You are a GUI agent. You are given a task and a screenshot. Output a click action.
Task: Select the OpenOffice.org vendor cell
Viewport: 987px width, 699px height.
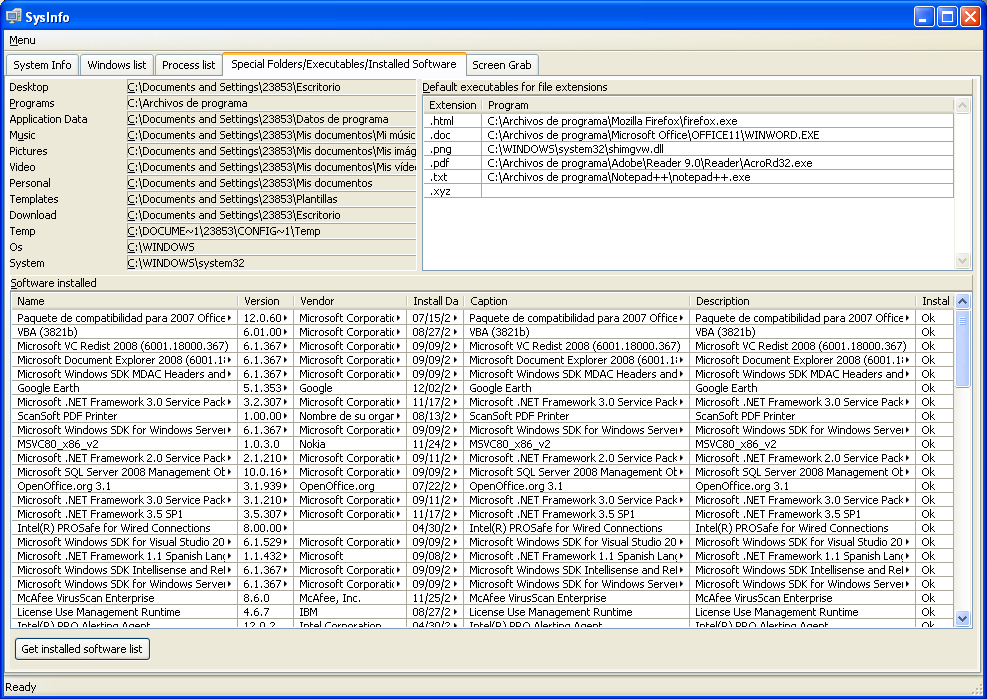(350, 486)
